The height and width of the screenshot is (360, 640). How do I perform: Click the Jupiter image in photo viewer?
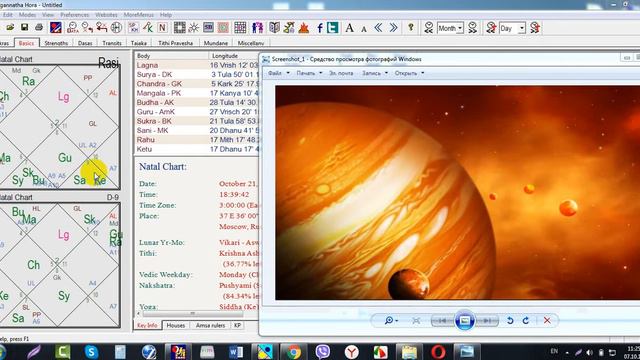click(458, 193)
